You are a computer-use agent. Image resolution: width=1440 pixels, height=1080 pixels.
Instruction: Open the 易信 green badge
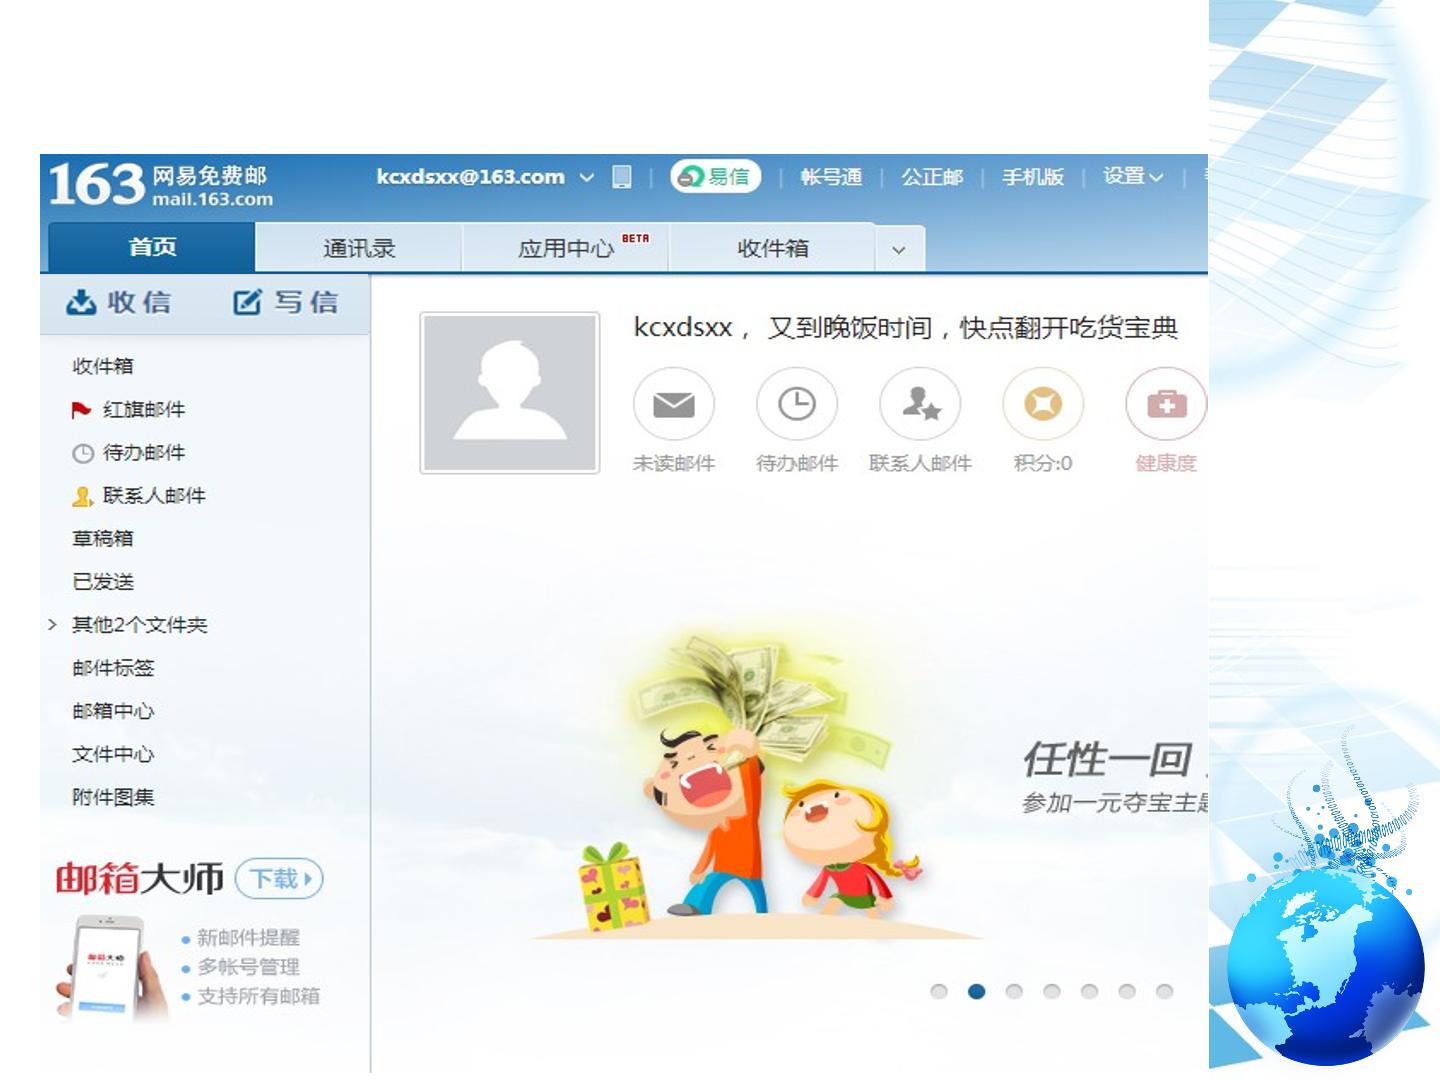pos(716,176)
